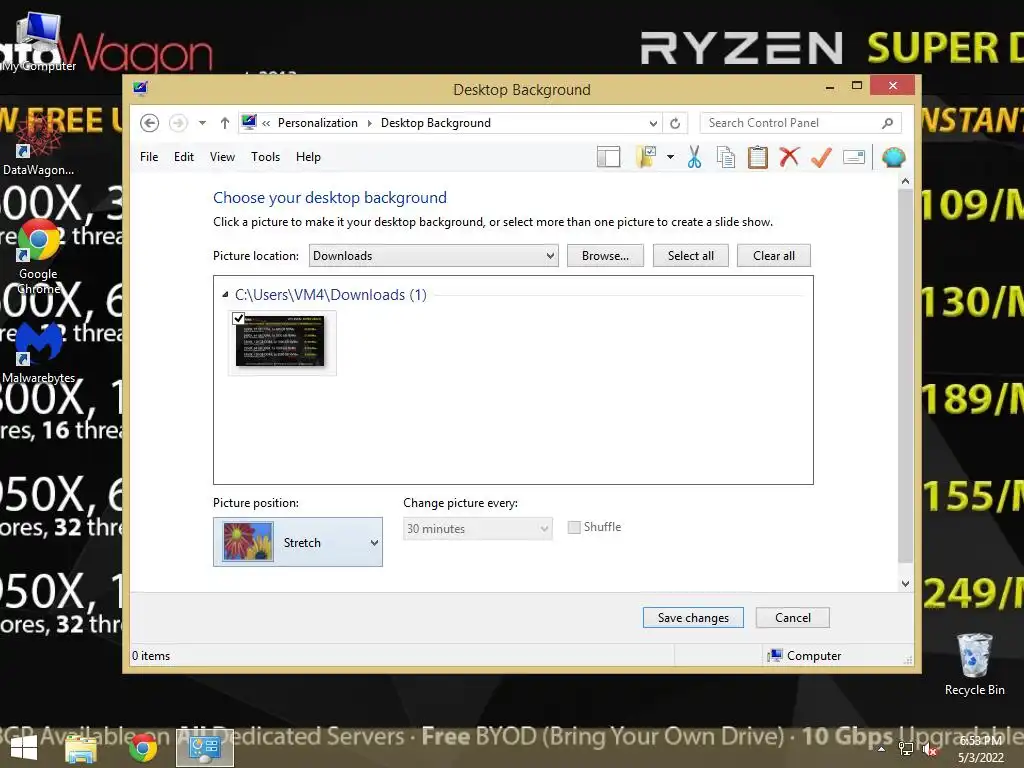Click Desktop Background in the breadcrumb
Screen dimensions: 1024x768
tap(436, 123)
